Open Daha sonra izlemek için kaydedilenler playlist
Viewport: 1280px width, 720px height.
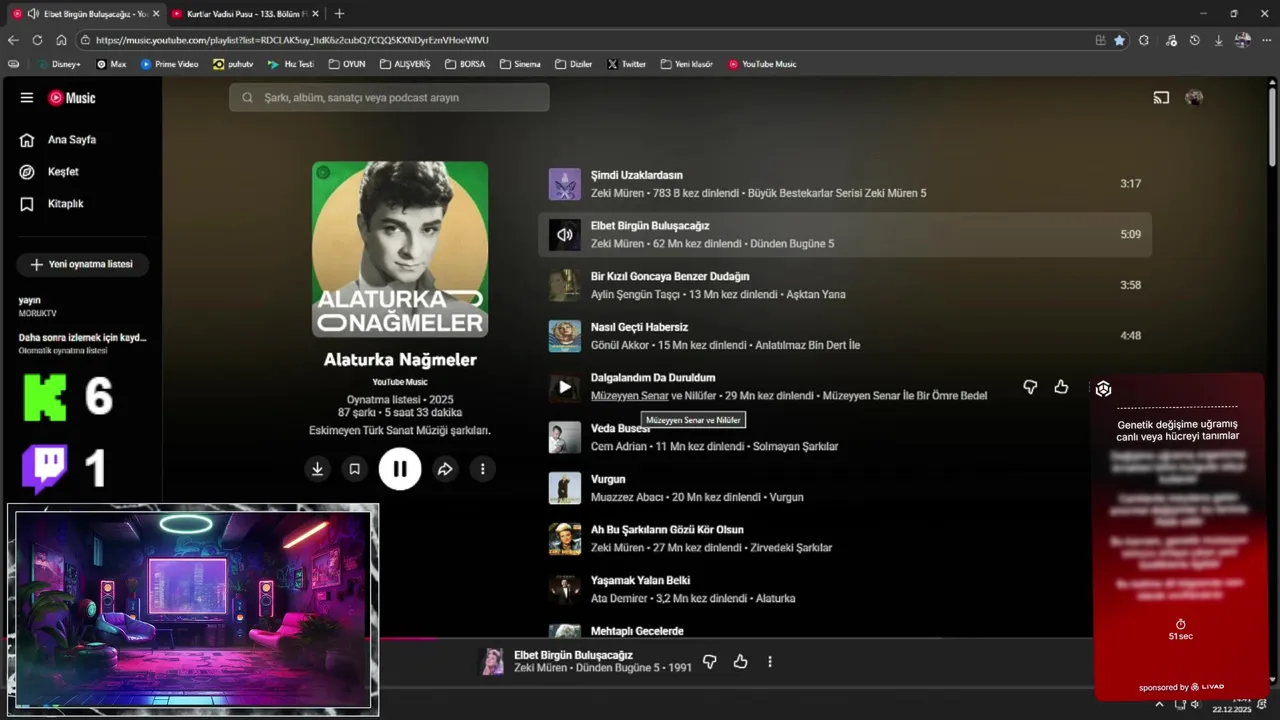[83, 344]
